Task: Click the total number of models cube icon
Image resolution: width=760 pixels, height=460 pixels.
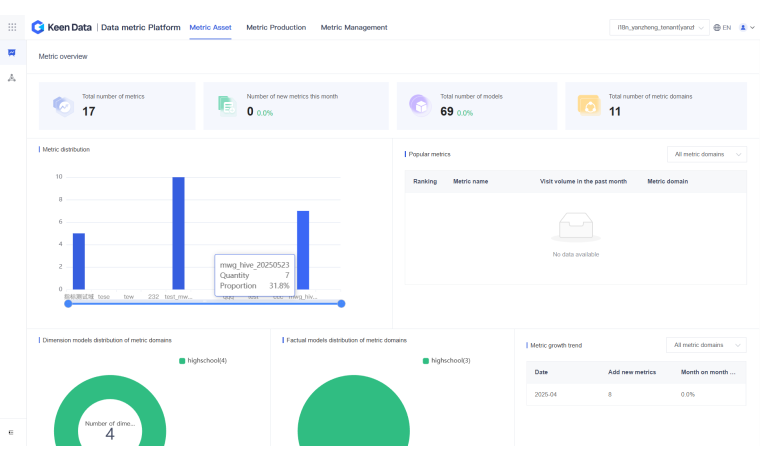Action: pos(420,105)
